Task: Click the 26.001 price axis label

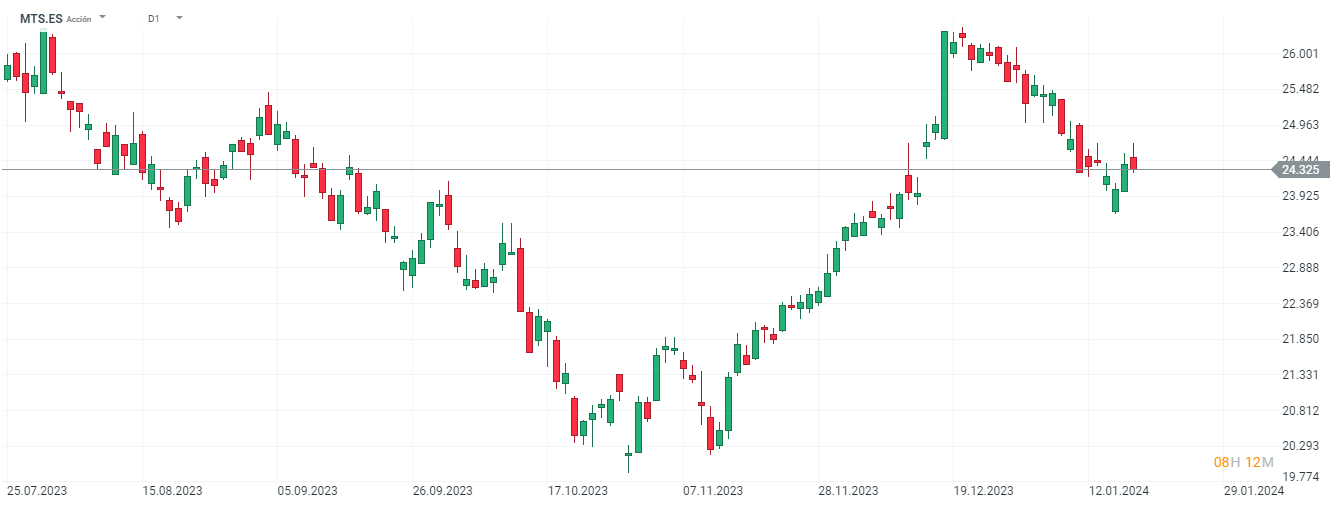Action: pos(1300,54)
